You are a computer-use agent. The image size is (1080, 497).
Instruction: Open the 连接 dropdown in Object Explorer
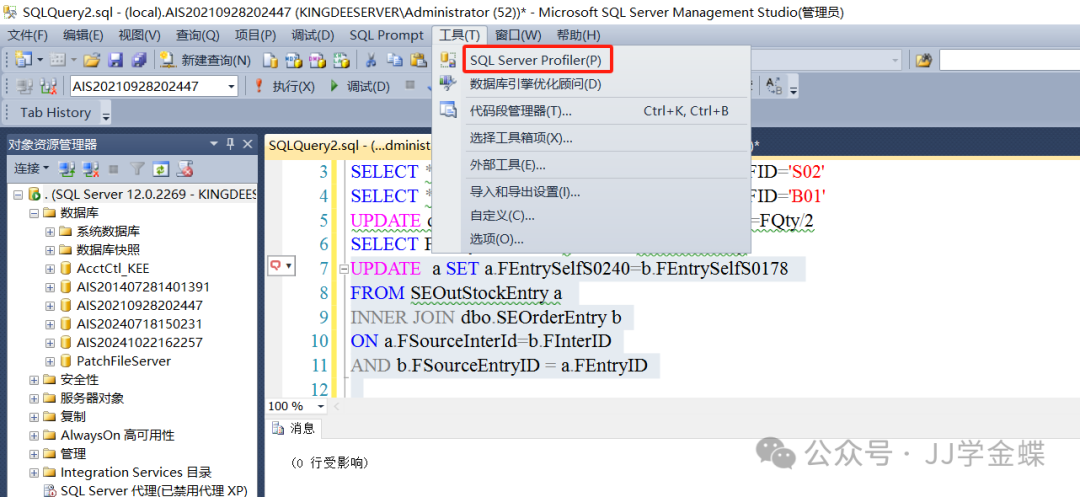click(32, 169)
